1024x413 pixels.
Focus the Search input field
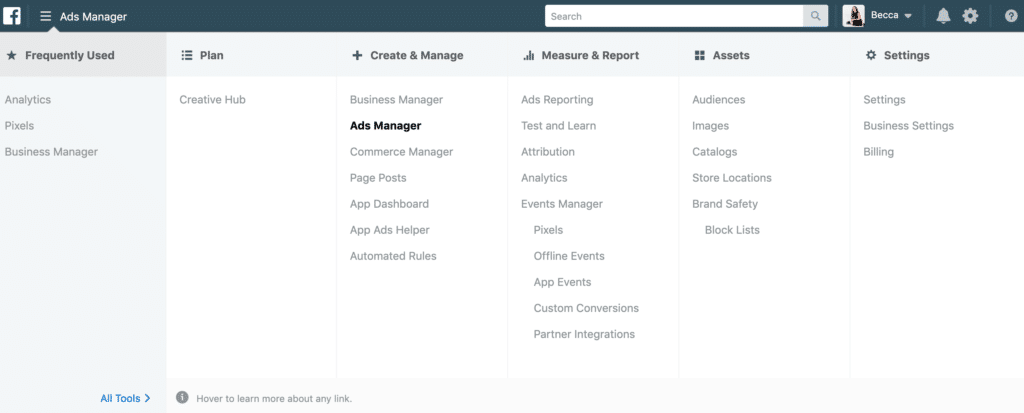[x=674, y=16]
